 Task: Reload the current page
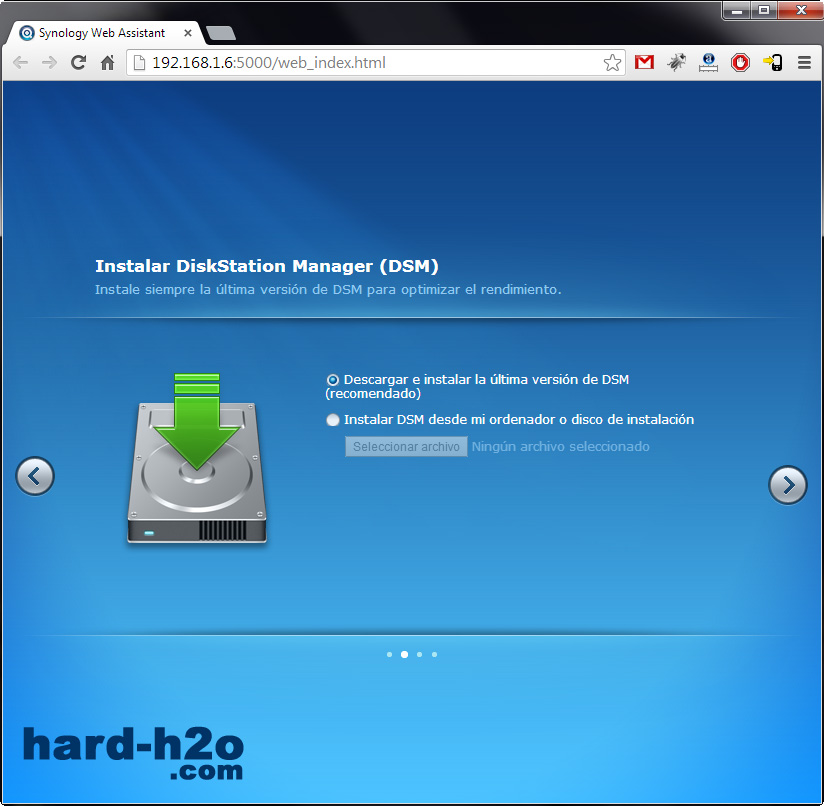79,63
